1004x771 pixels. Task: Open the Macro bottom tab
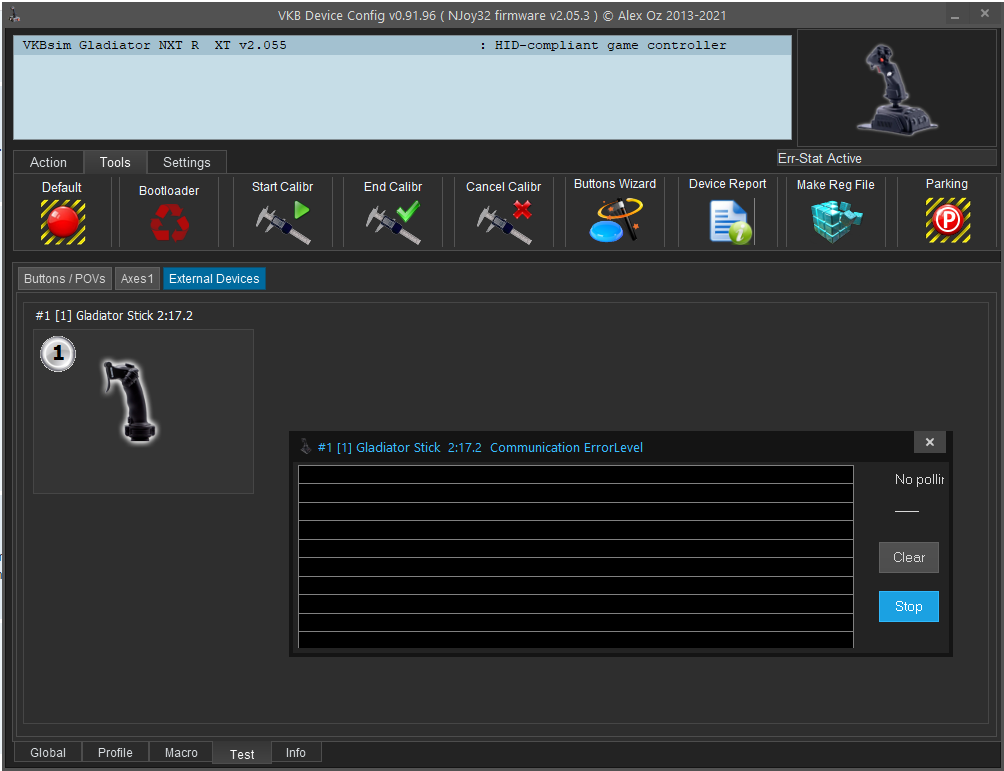[x=181, y=752]
